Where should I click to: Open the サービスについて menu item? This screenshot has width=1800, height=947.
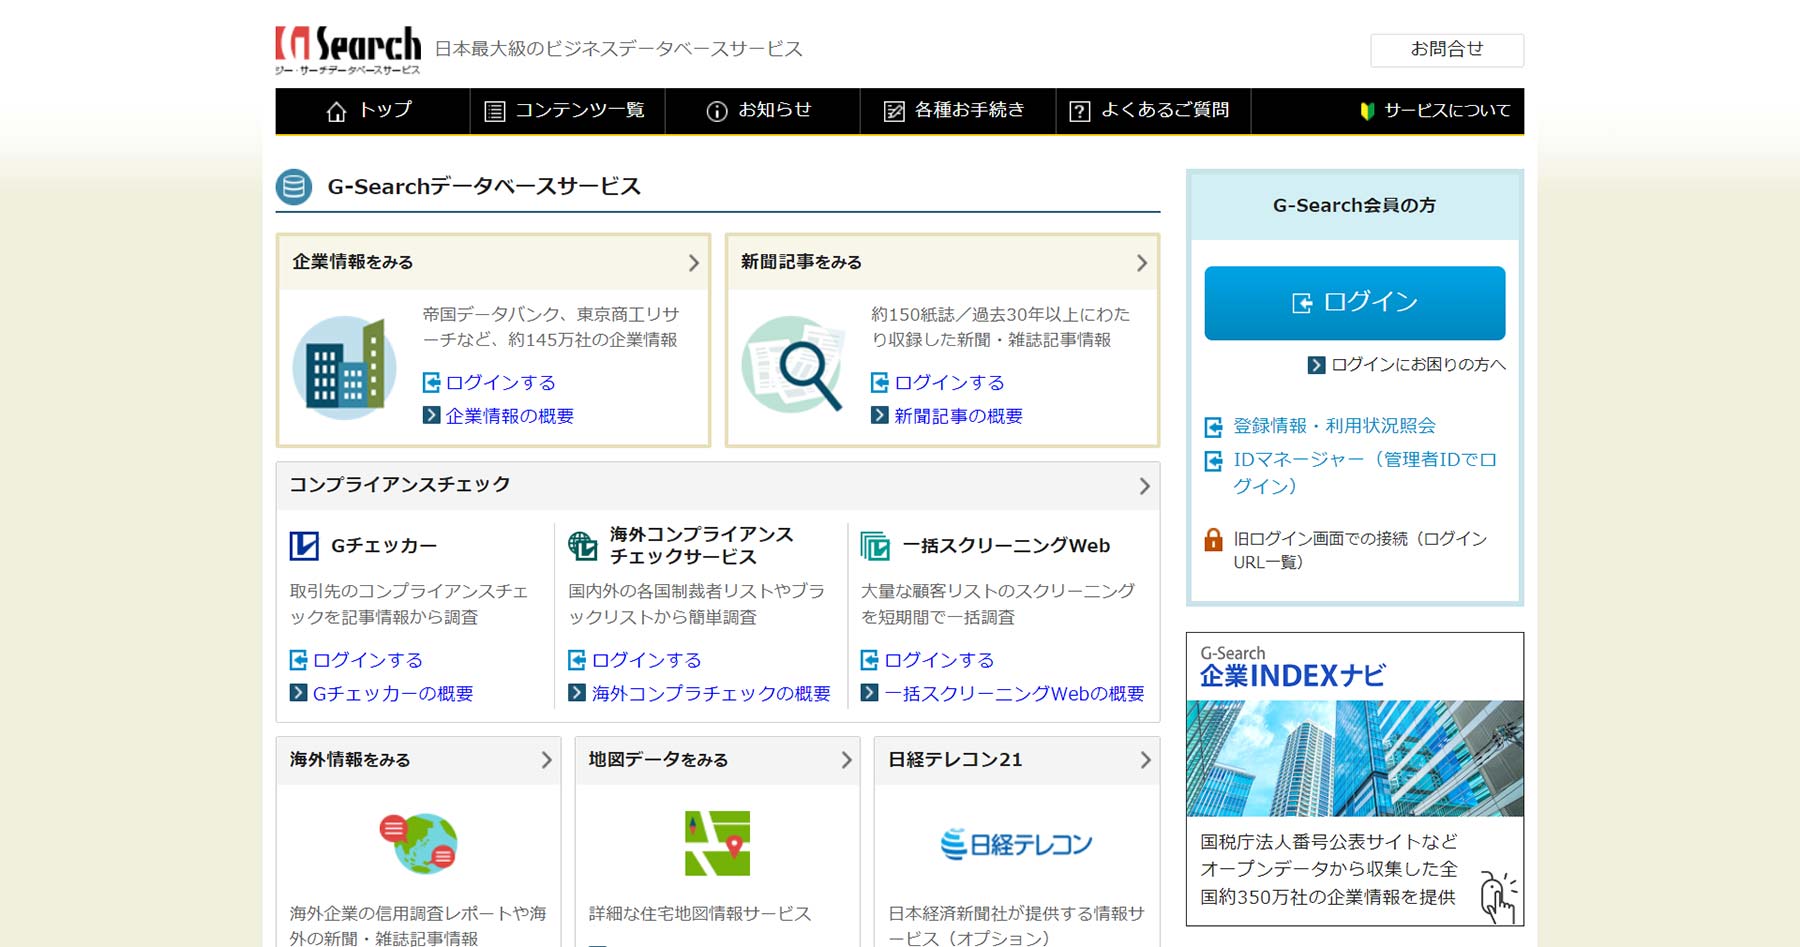click(1436, 111)
